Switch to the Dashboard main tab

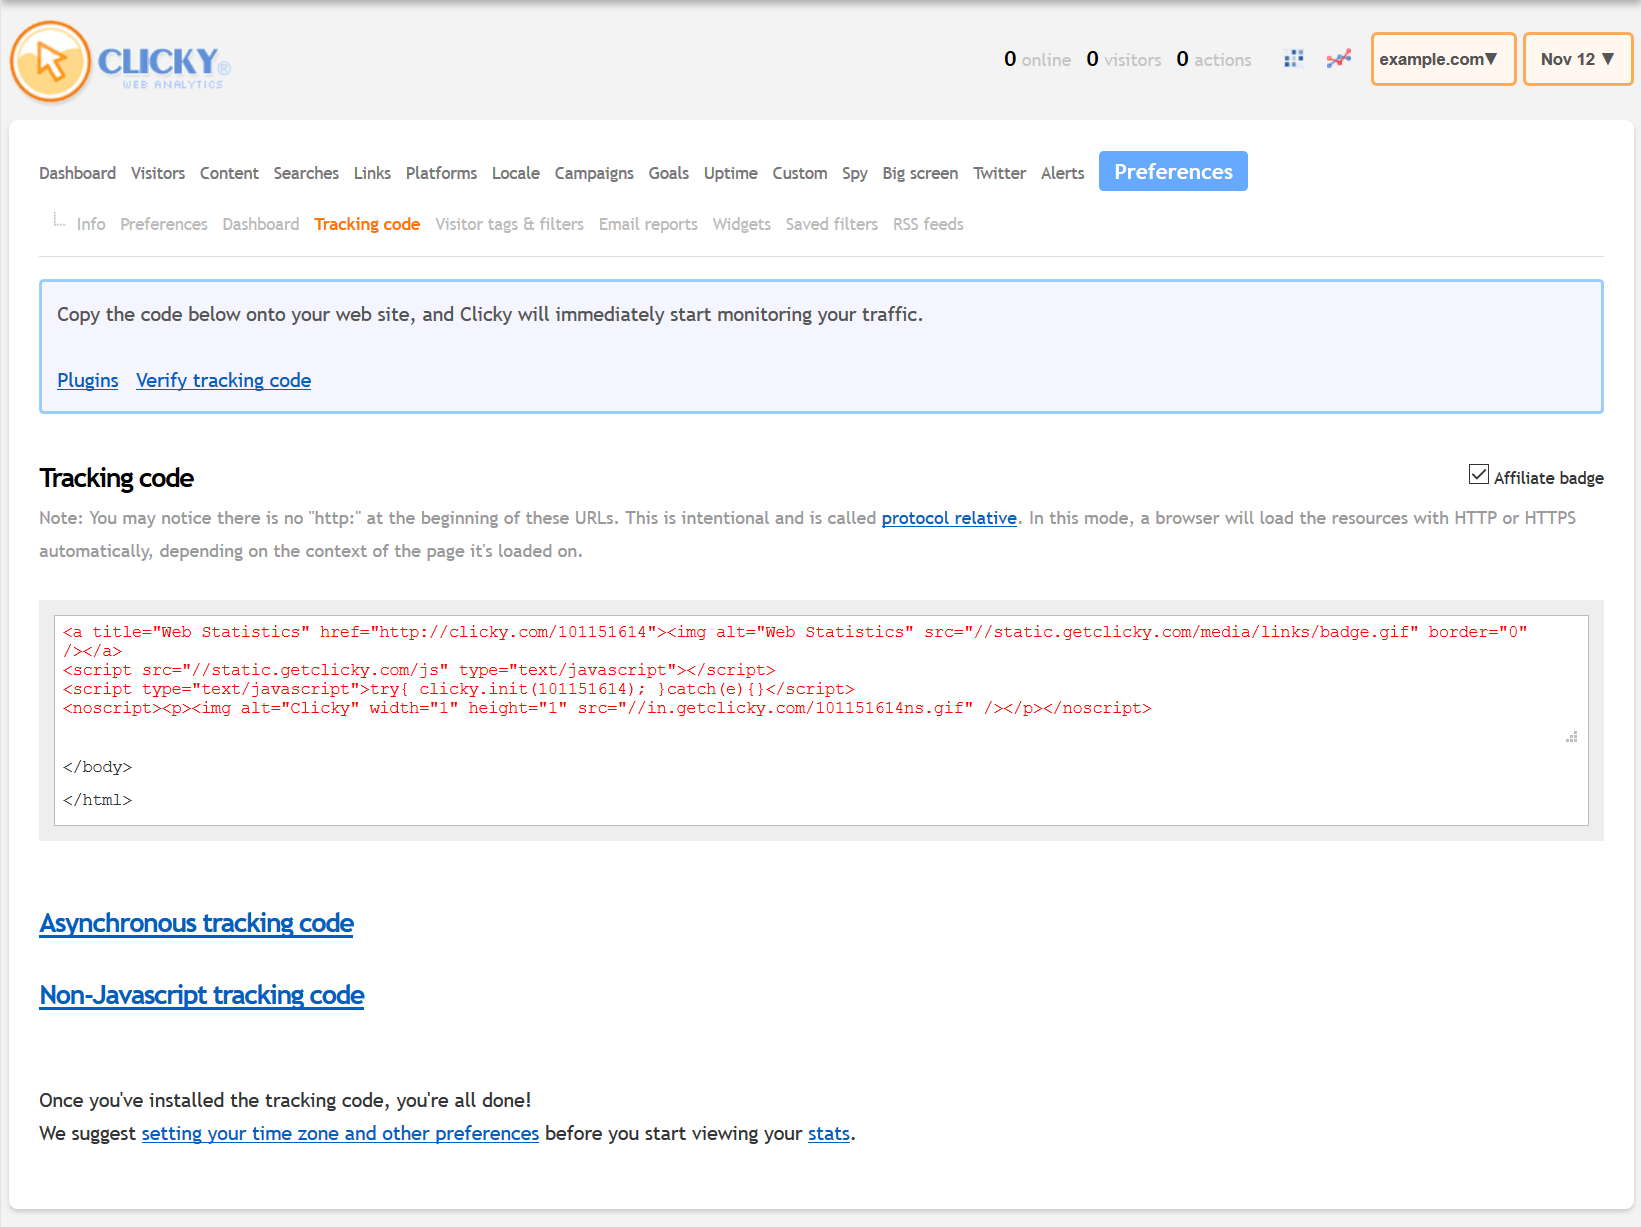77,173
